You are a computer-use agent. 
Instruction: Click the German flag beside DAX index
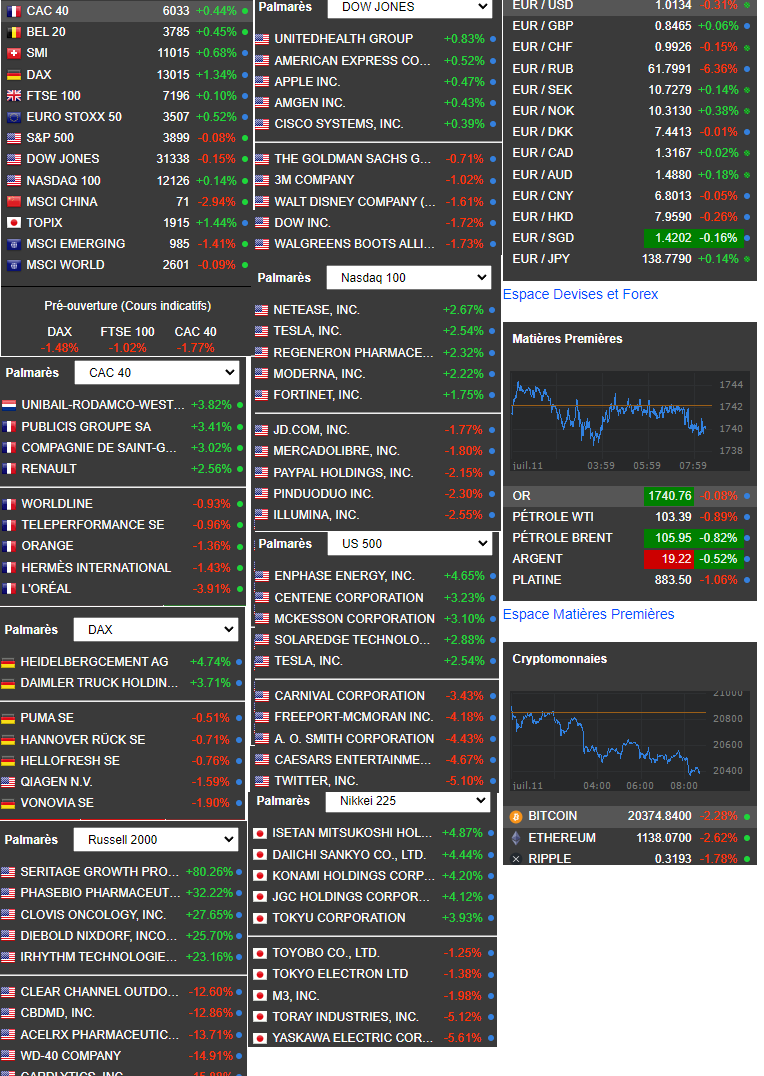tap(14, 75)
